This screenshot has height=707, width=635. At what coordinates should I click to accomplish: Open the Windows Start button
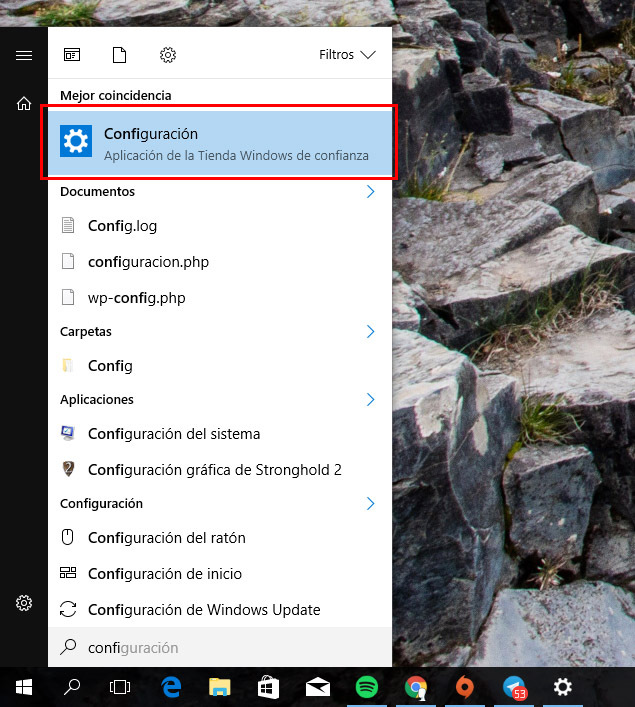click(x=24, y=687)
